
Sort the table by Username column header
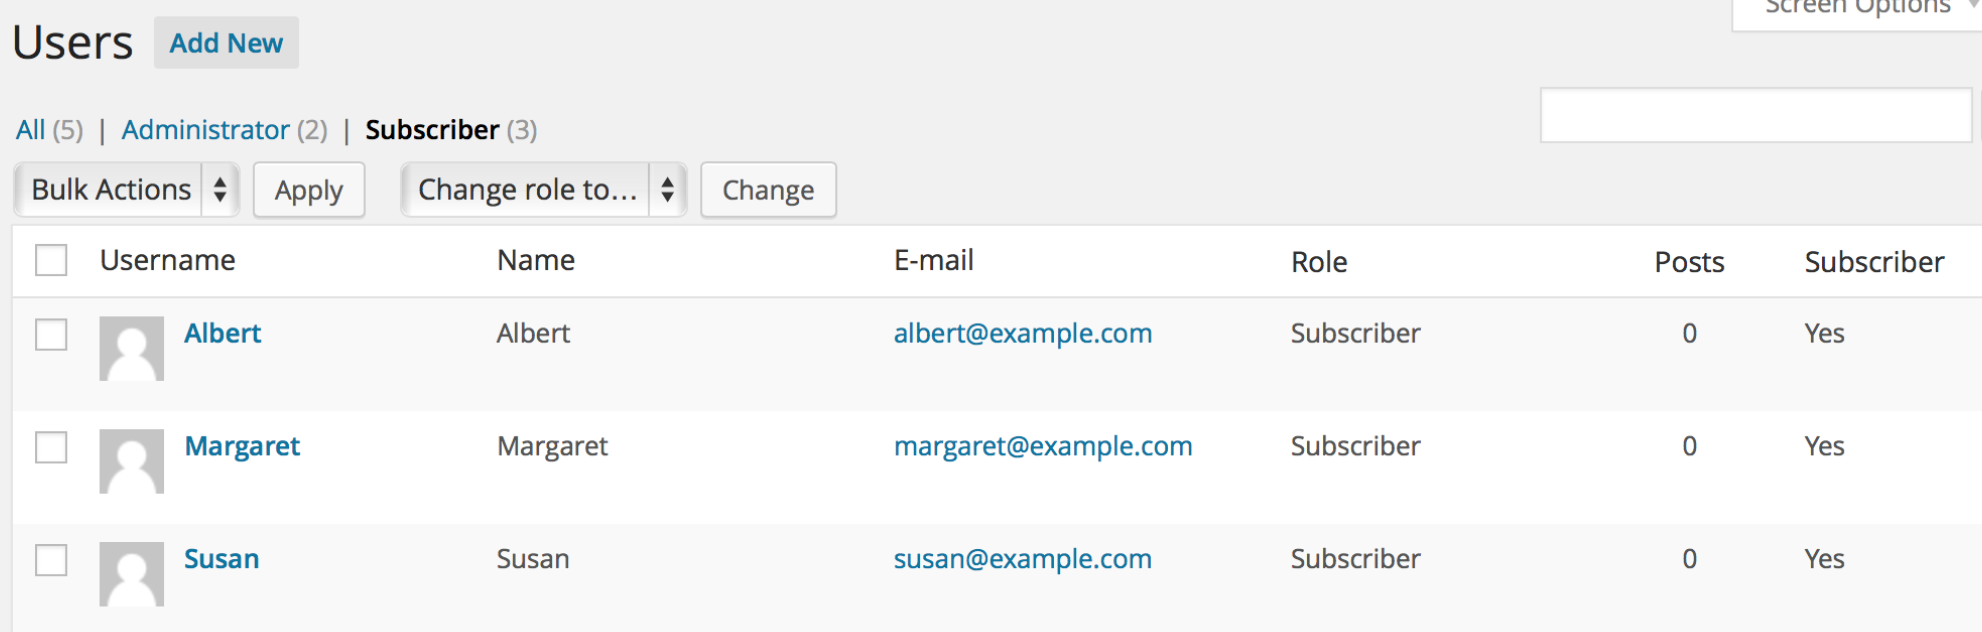168,260
